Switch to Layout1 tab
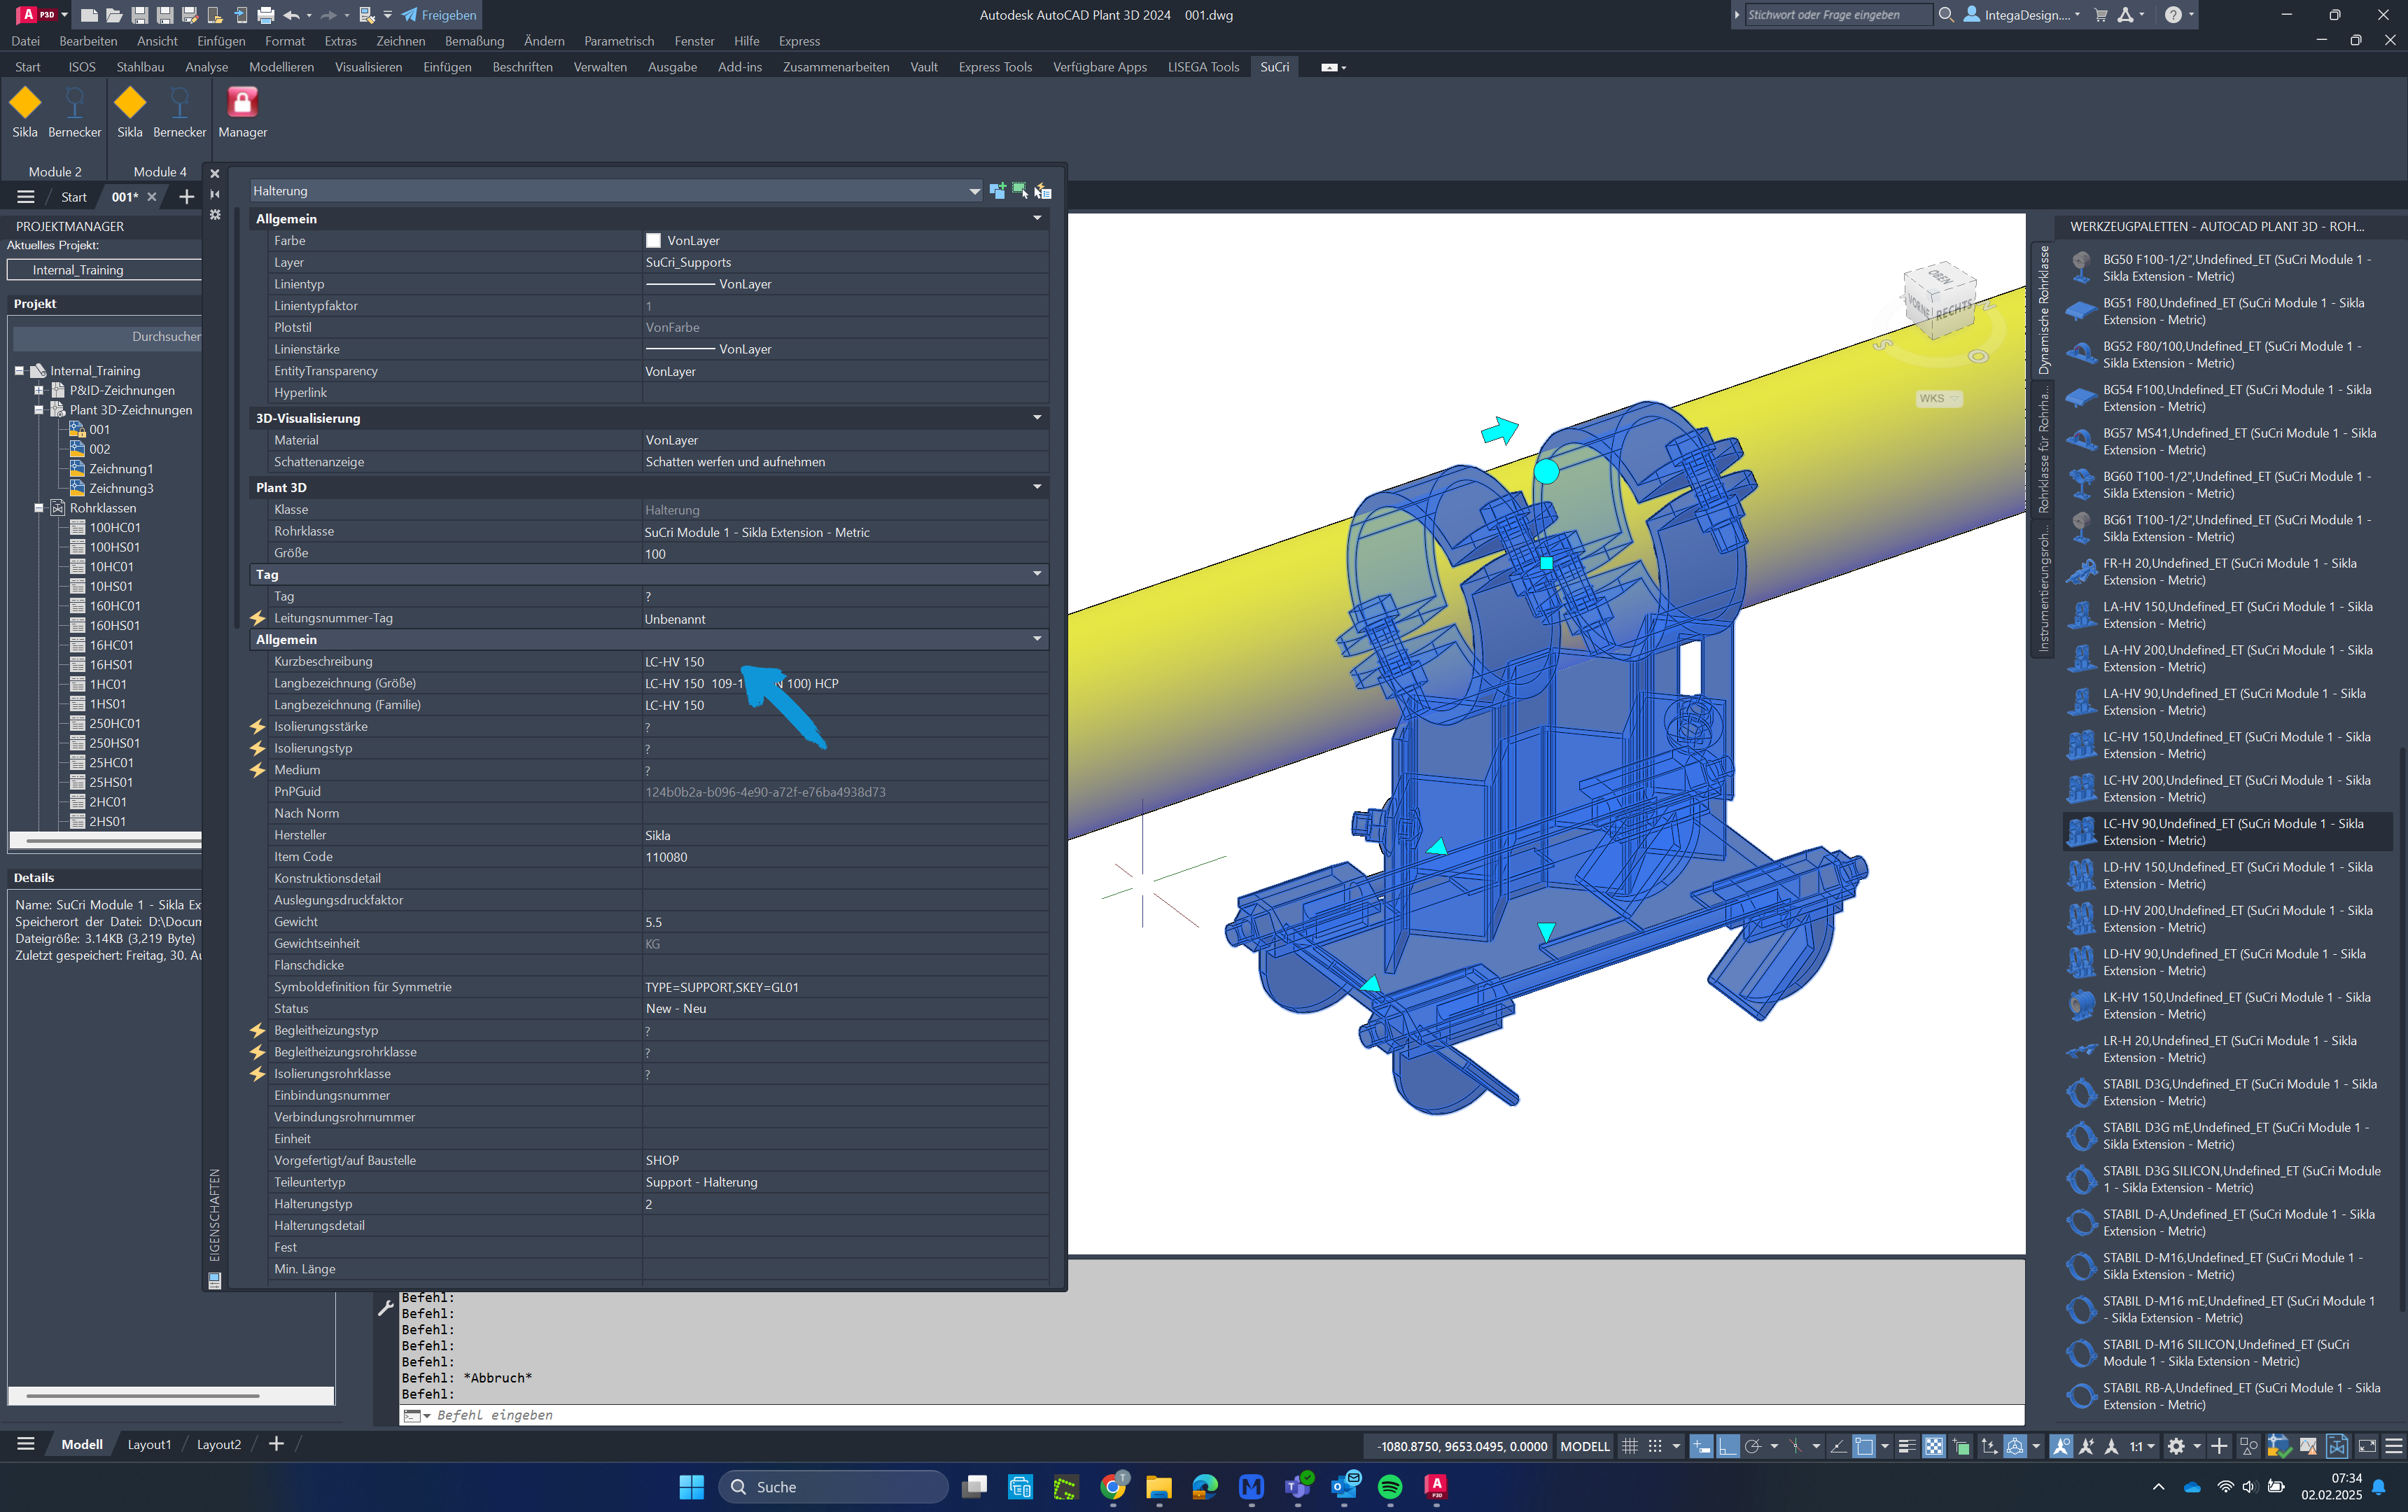Viewport: 2408px width, 1512px height. coord(149,1444)
